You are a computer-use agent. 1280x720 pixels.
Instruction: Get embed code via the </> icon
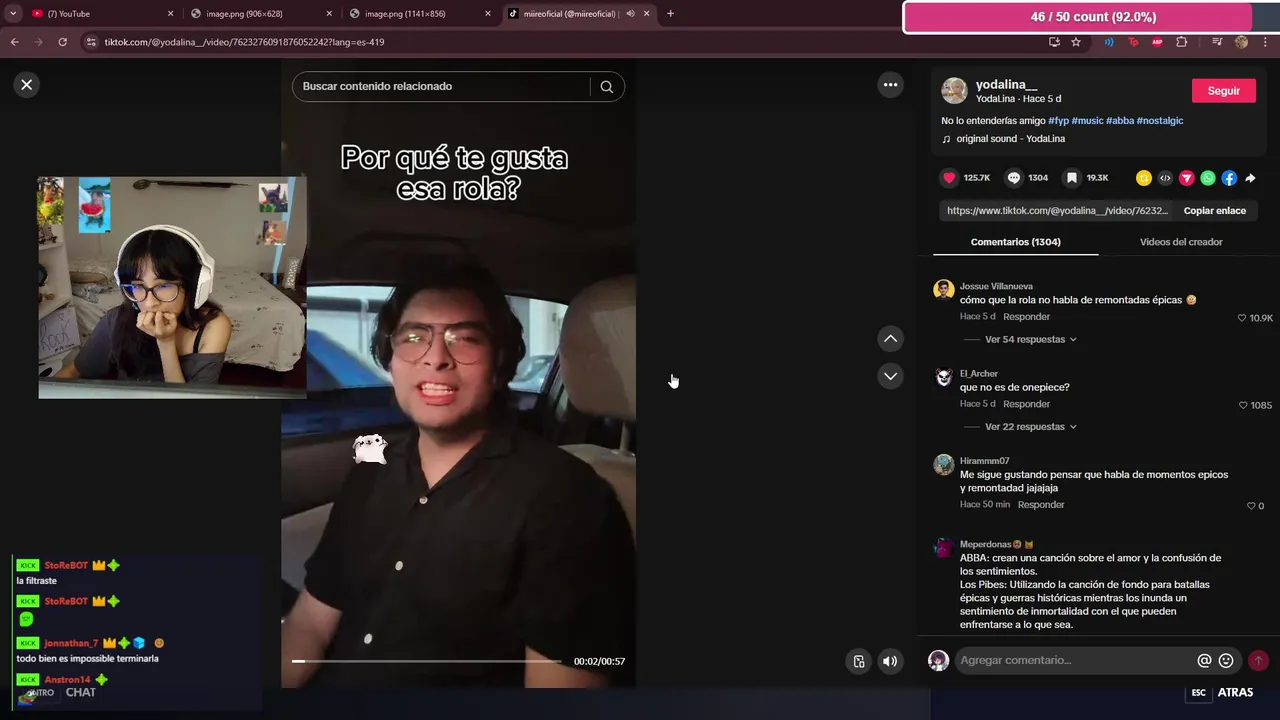pyautogui.click(x=1165, y=178)
